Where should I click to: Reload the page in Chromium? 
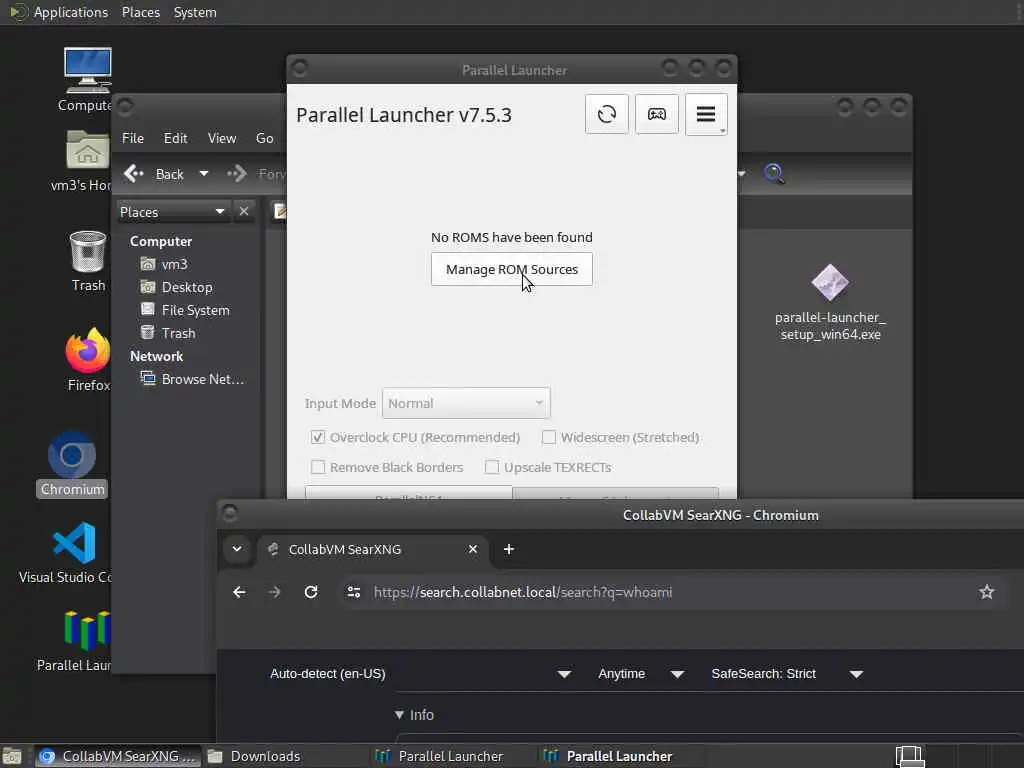click(x=311, y=592)
